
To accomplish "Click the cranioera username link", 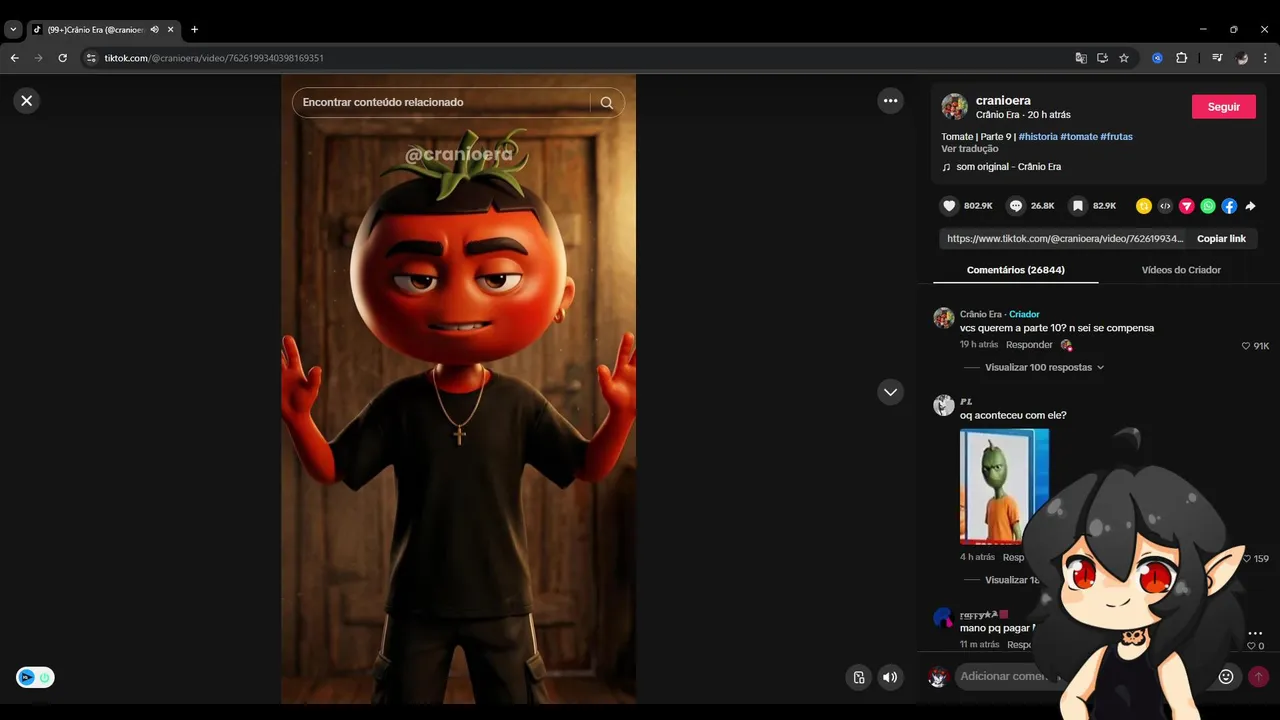I will (1003, 100).
